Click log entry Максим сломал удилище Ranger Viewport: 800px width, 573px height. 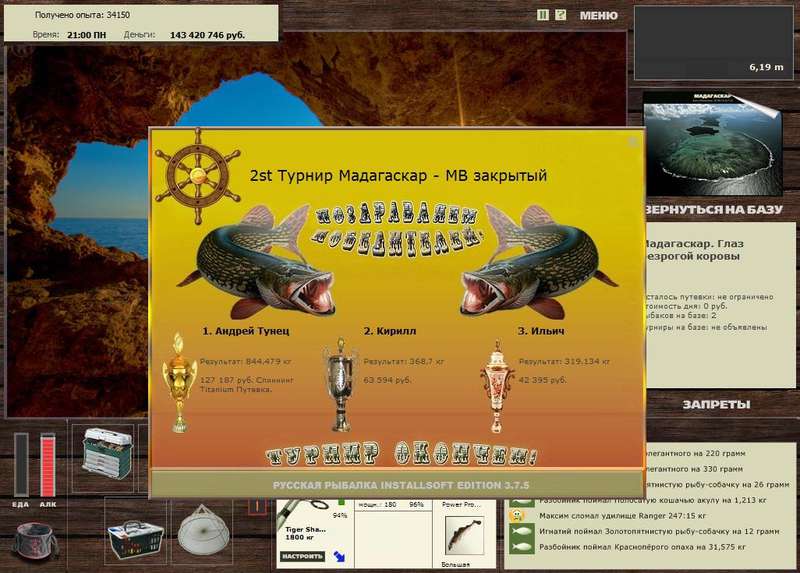tap(622, 516)
